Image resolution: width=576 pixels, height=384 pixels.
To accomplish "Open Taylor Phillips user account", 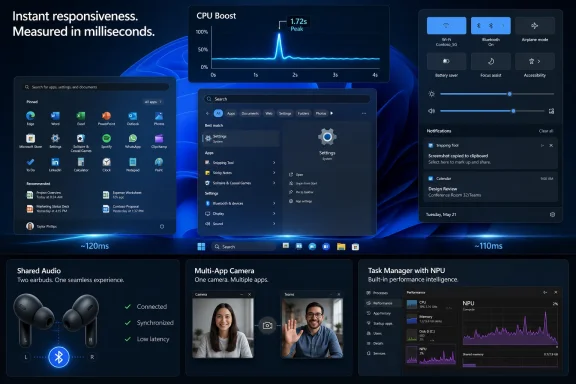I will point(42,226).
